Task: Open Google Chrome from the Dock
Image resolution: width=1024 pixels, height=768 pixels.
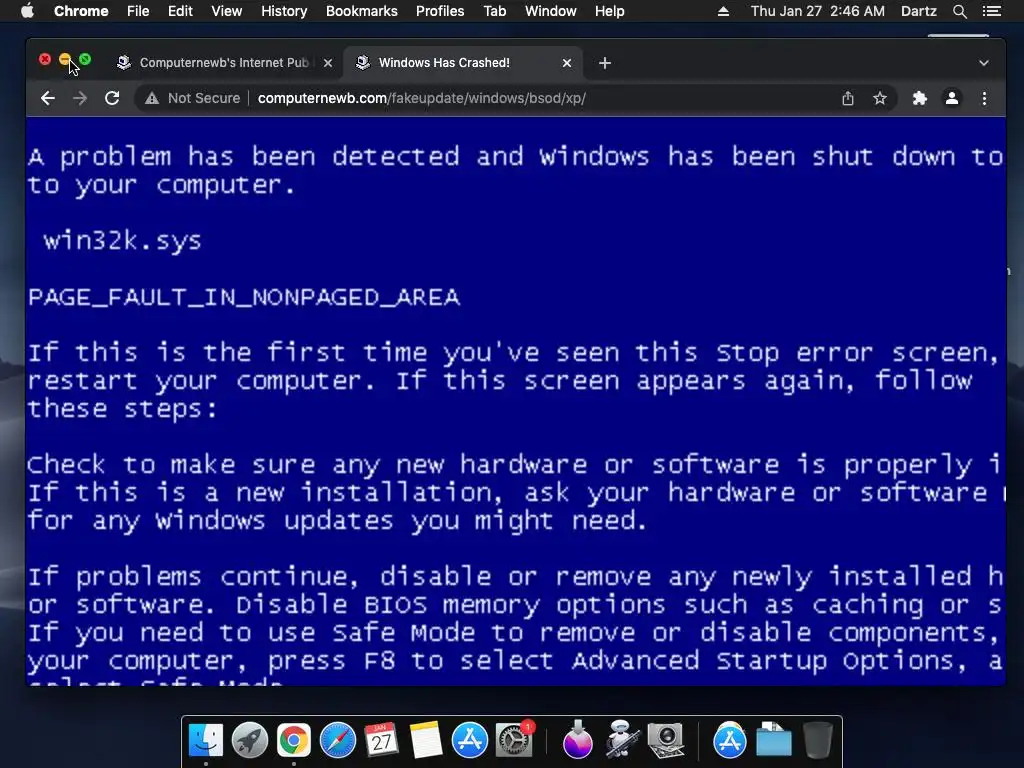Action: coord(293,741)
